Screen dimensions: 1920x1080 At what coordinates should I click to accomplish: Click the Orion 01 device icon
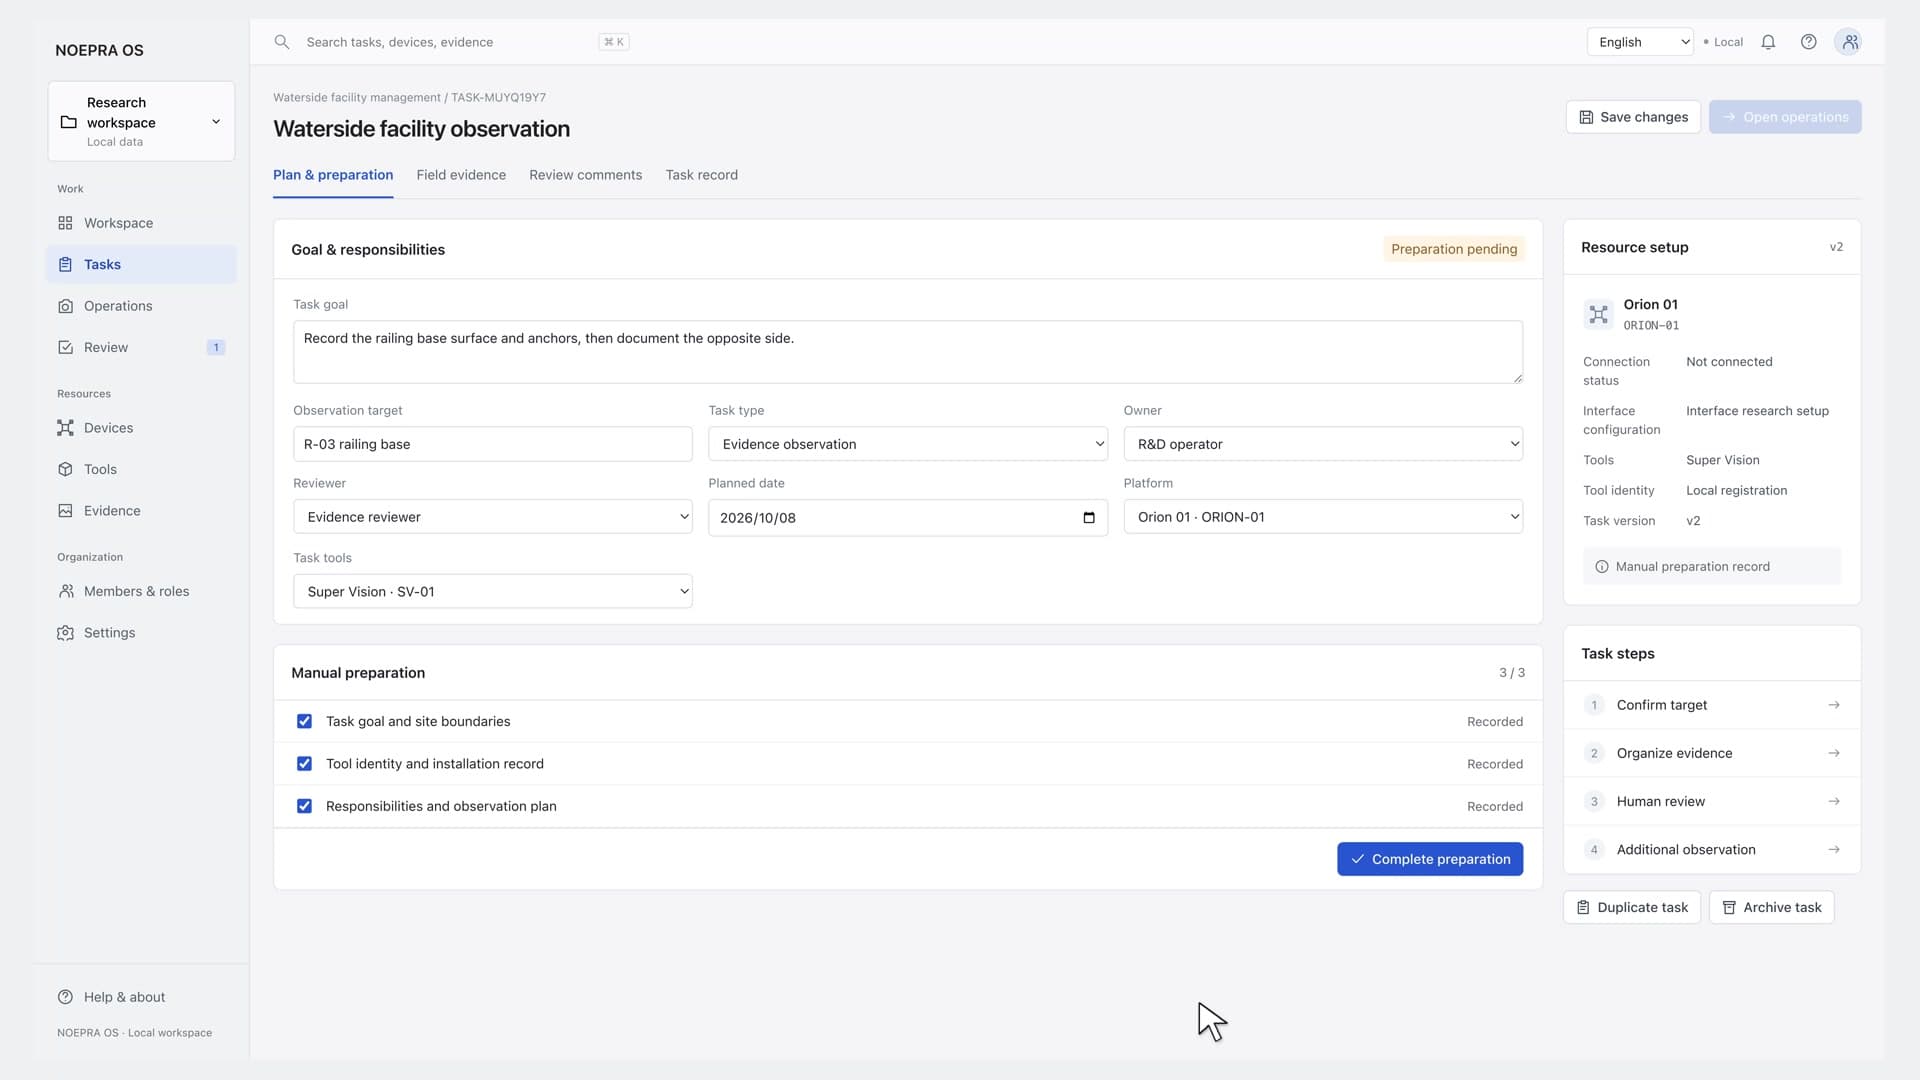tap(1598, 314)
